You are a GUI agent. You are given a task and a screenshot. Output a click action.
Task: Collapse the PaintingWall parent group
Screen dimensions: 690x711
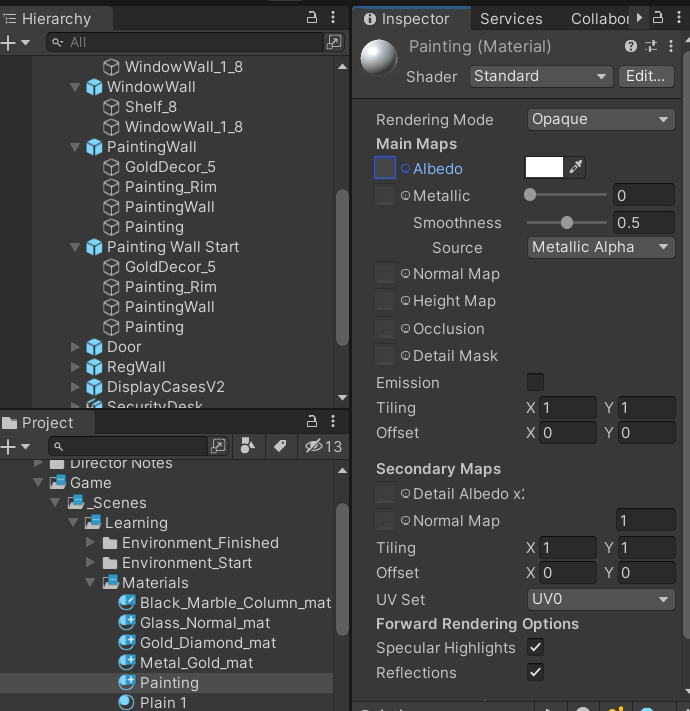pyautogui.click(x=75, y=147)
